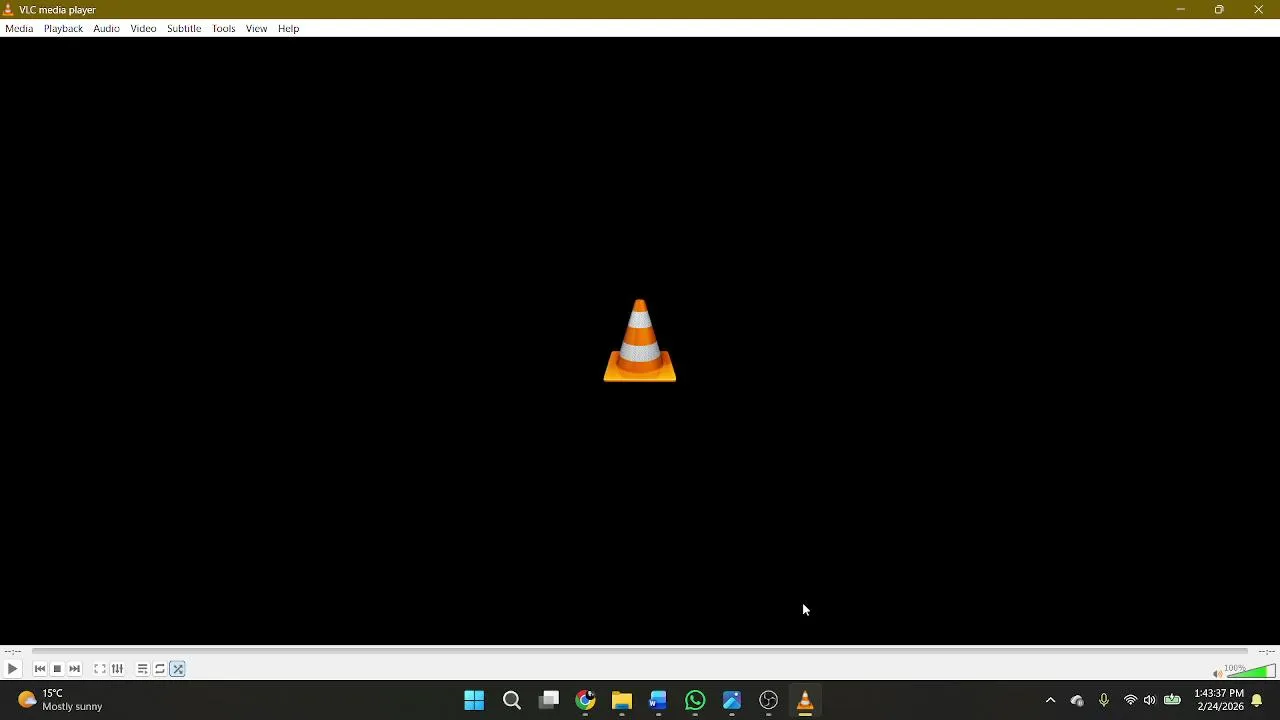This screenshot has height=720, width=1280.
Task: Open the Tools menu
Action: click(223, 29)
